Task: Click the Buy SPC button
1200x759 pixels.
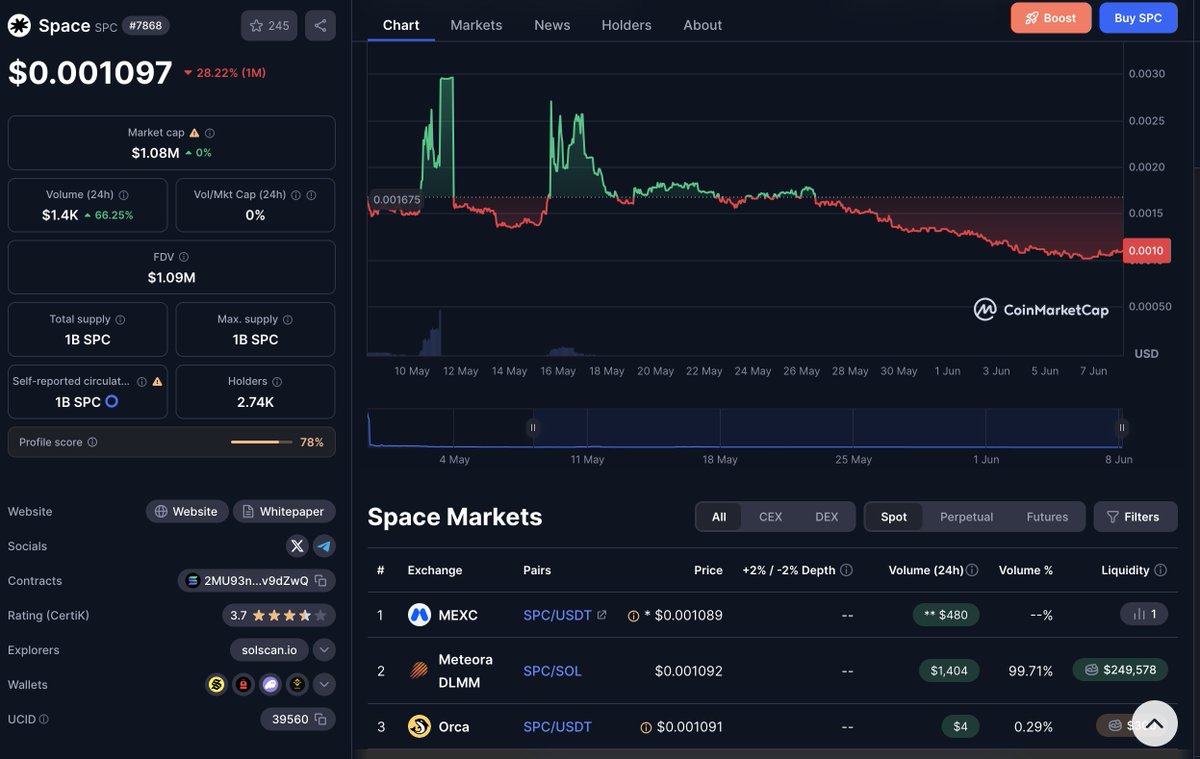Action: coord(1138,18)
